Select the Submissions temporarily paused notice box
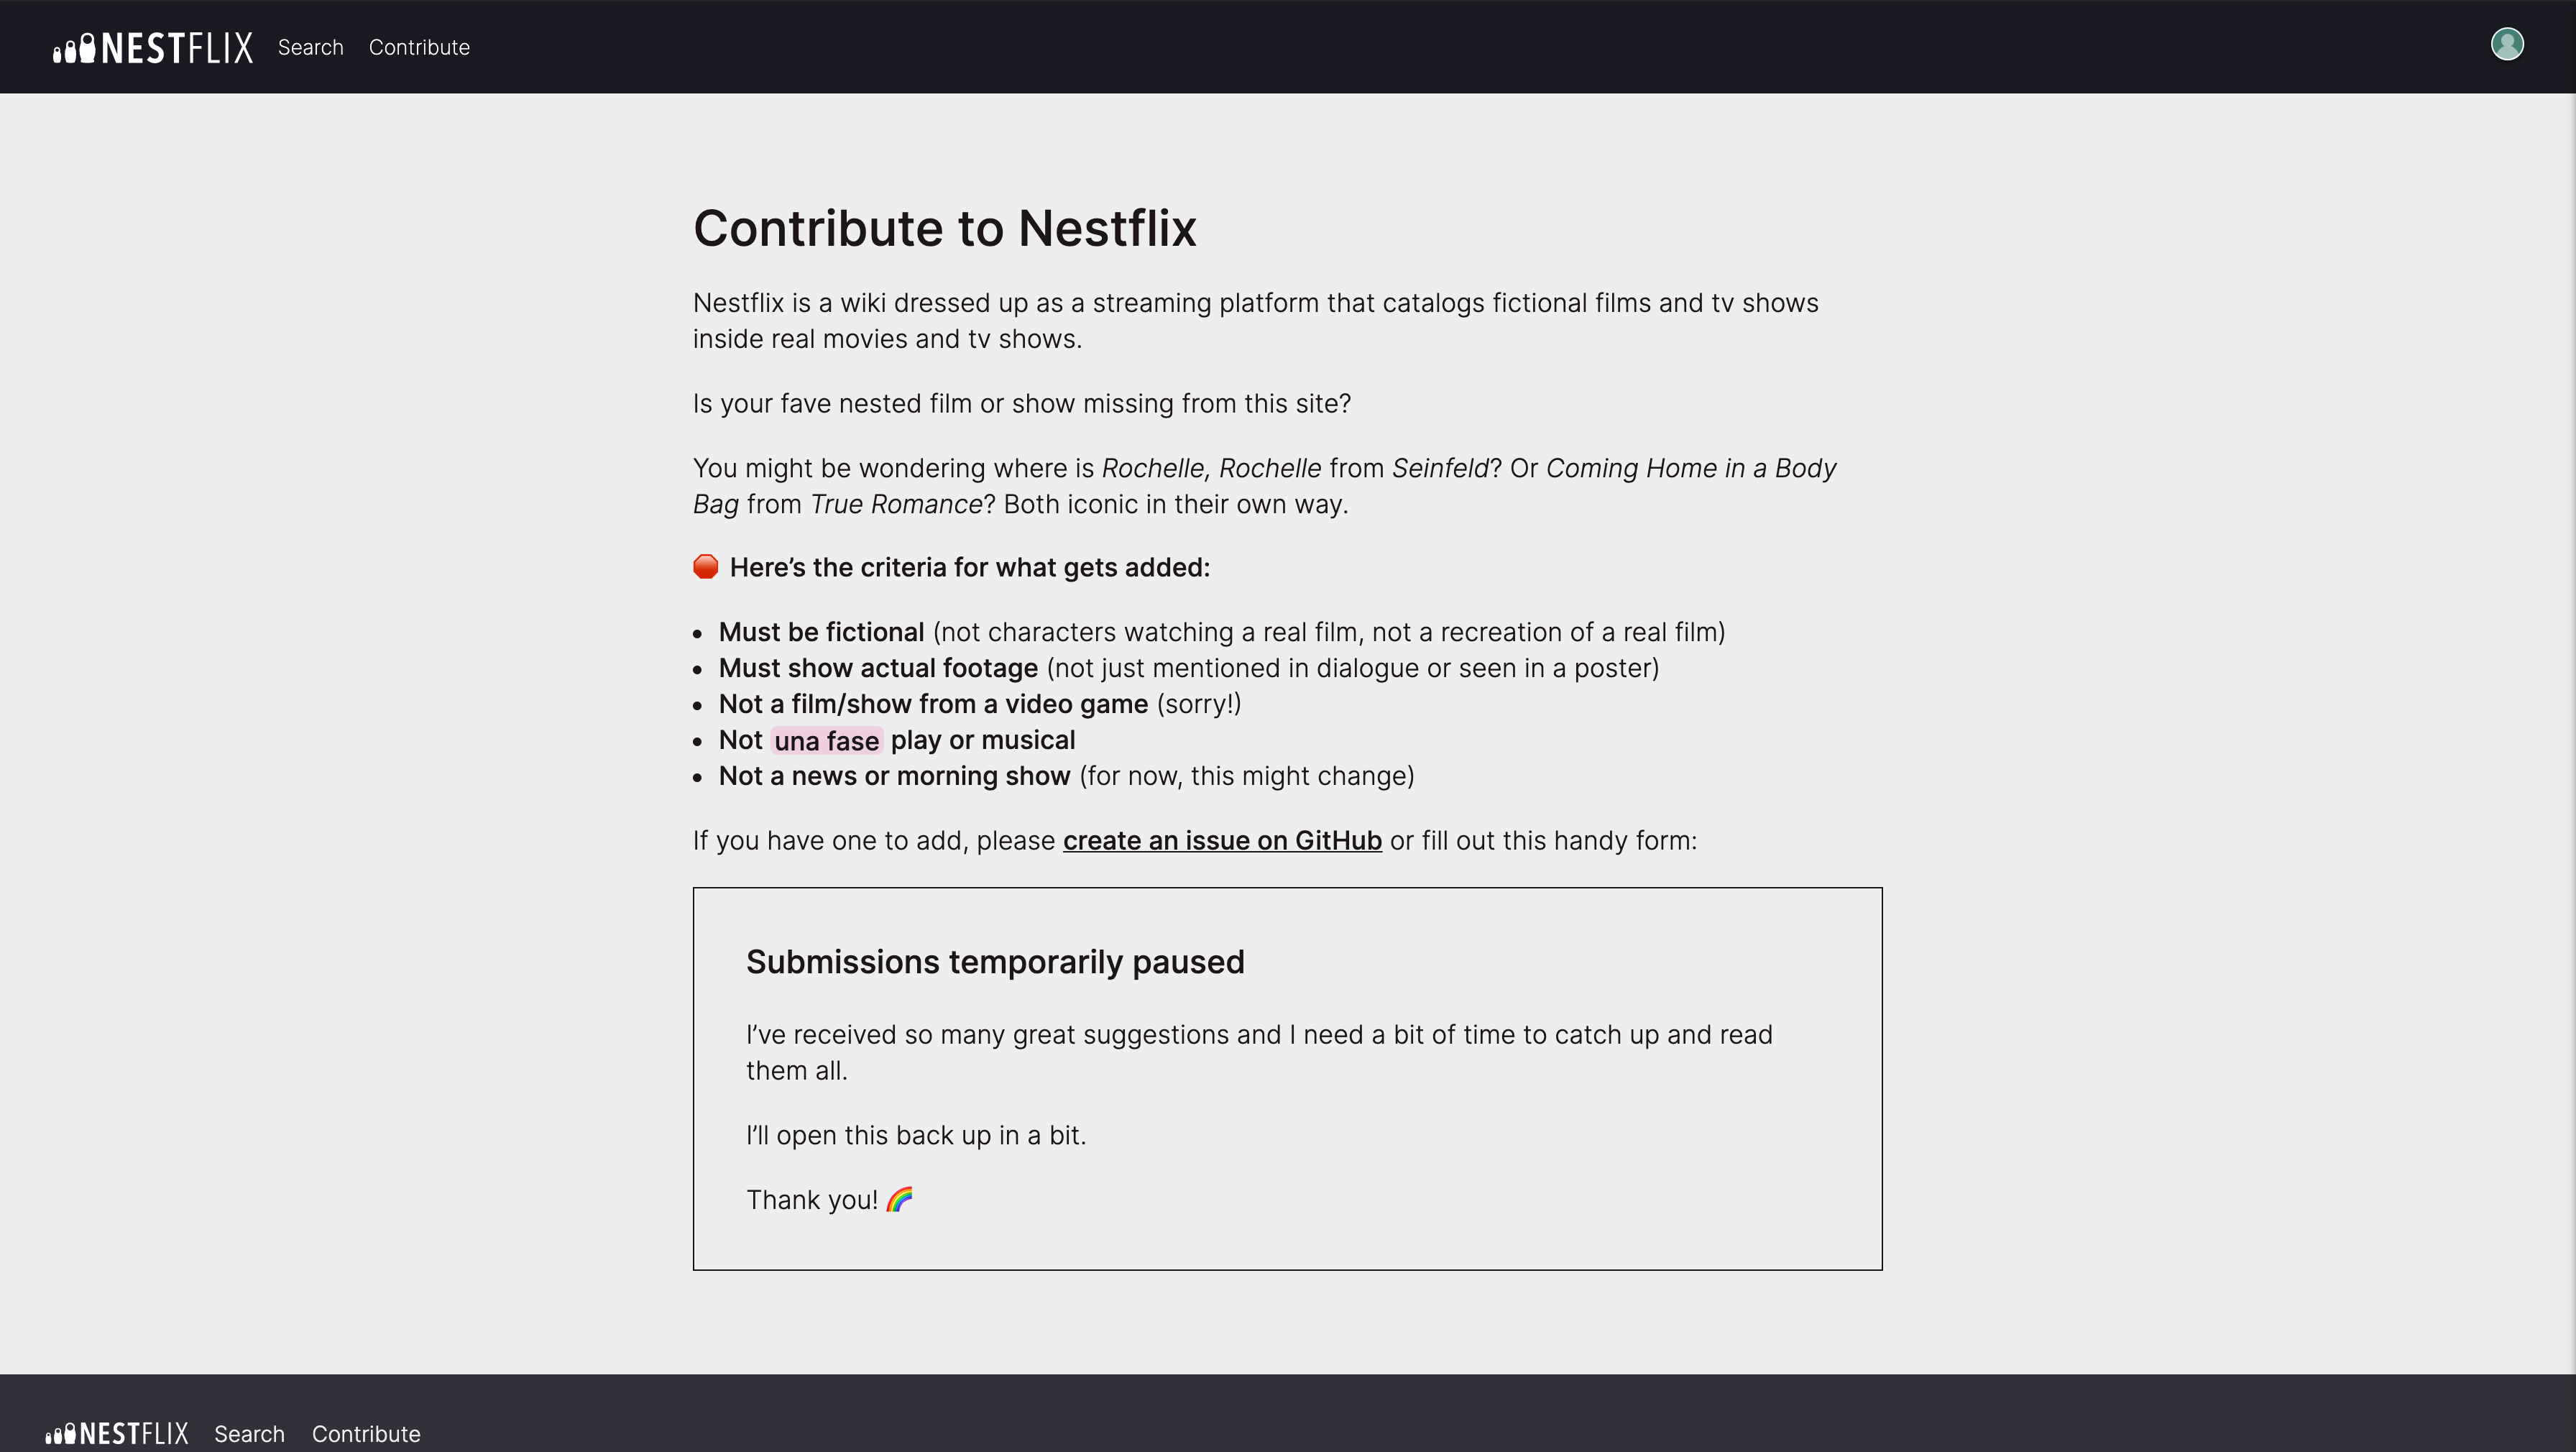Image resolution: width=2576 pixels, height=1452 pixels. 1288,1077
